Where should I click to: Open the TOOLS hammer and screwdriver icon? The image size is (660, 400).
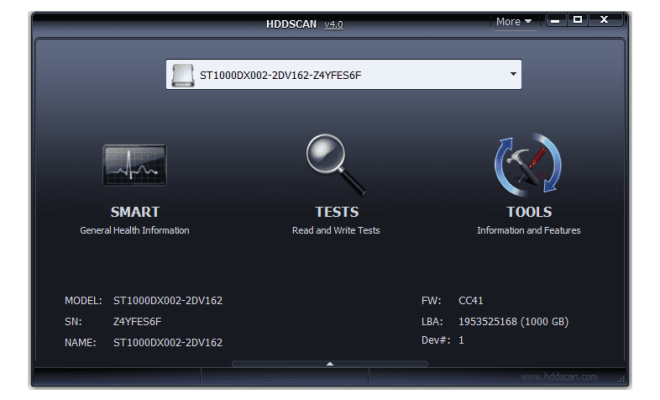coord(528,165)
